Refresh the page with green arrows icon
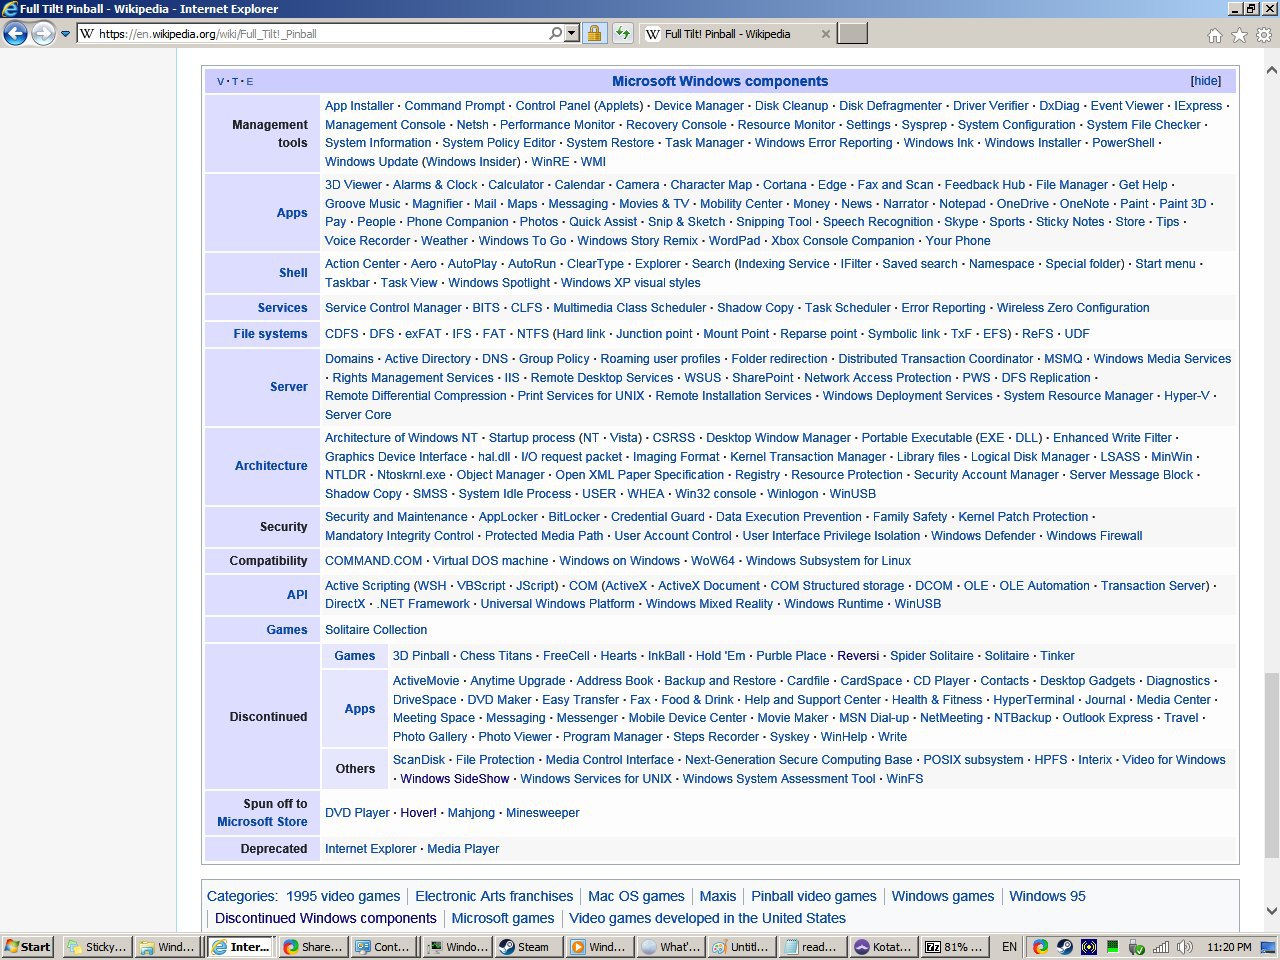The image size is (1280, 960). 622,33
